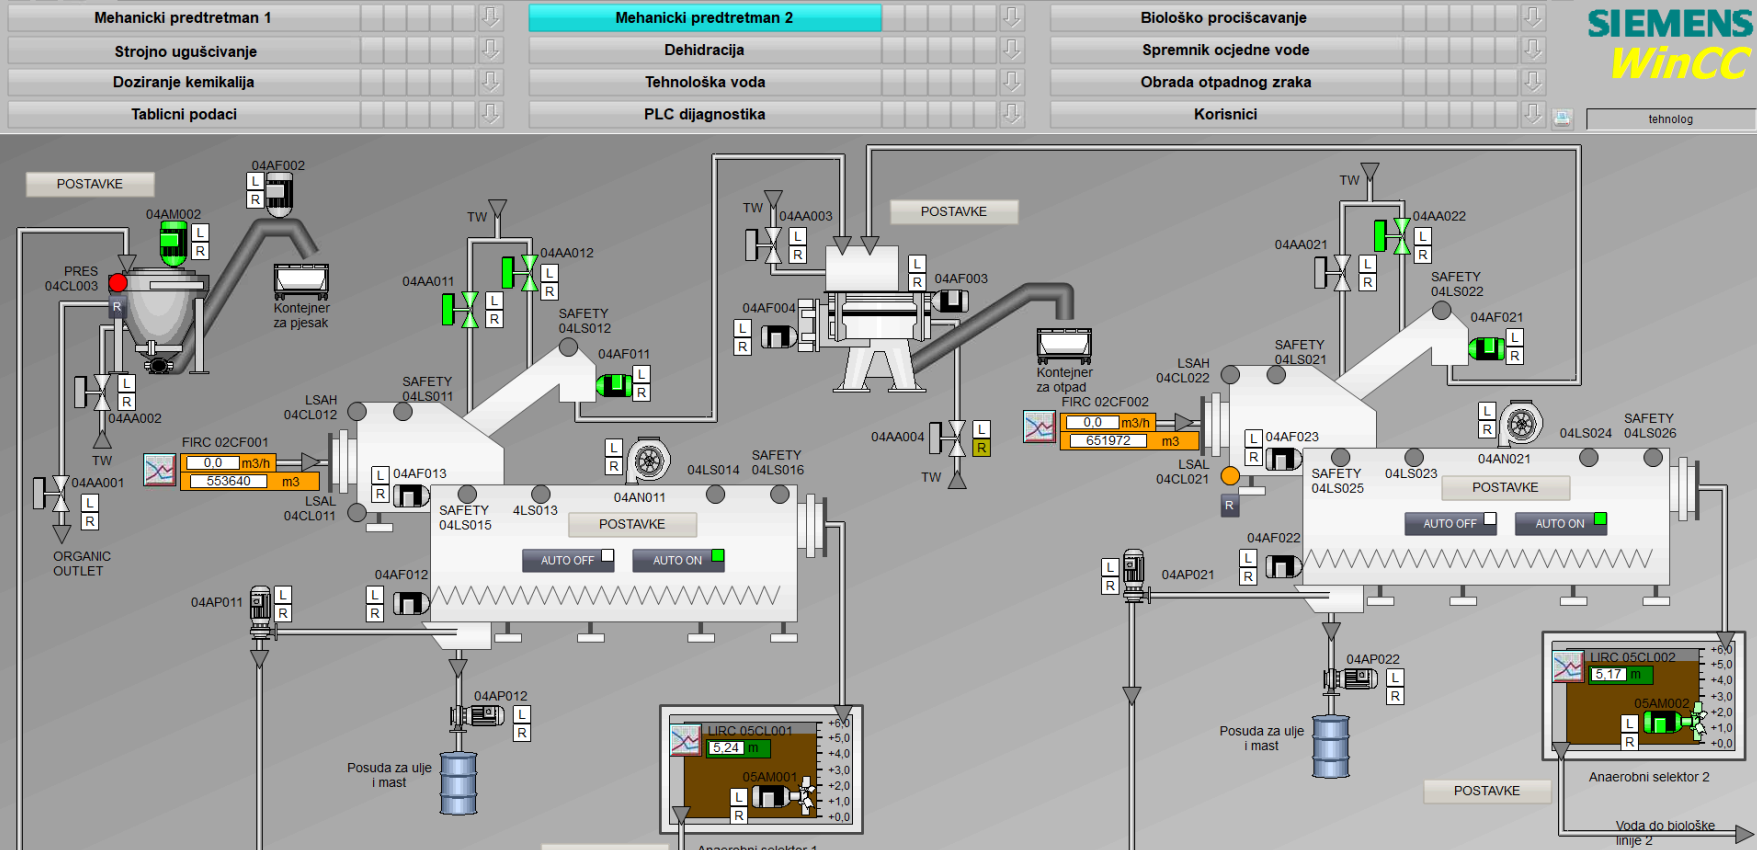Click the red PRES 04CL003 indicator
The height and width of the screenshot is (850, 1757).
pyautogui.click(x=118, y=283)
